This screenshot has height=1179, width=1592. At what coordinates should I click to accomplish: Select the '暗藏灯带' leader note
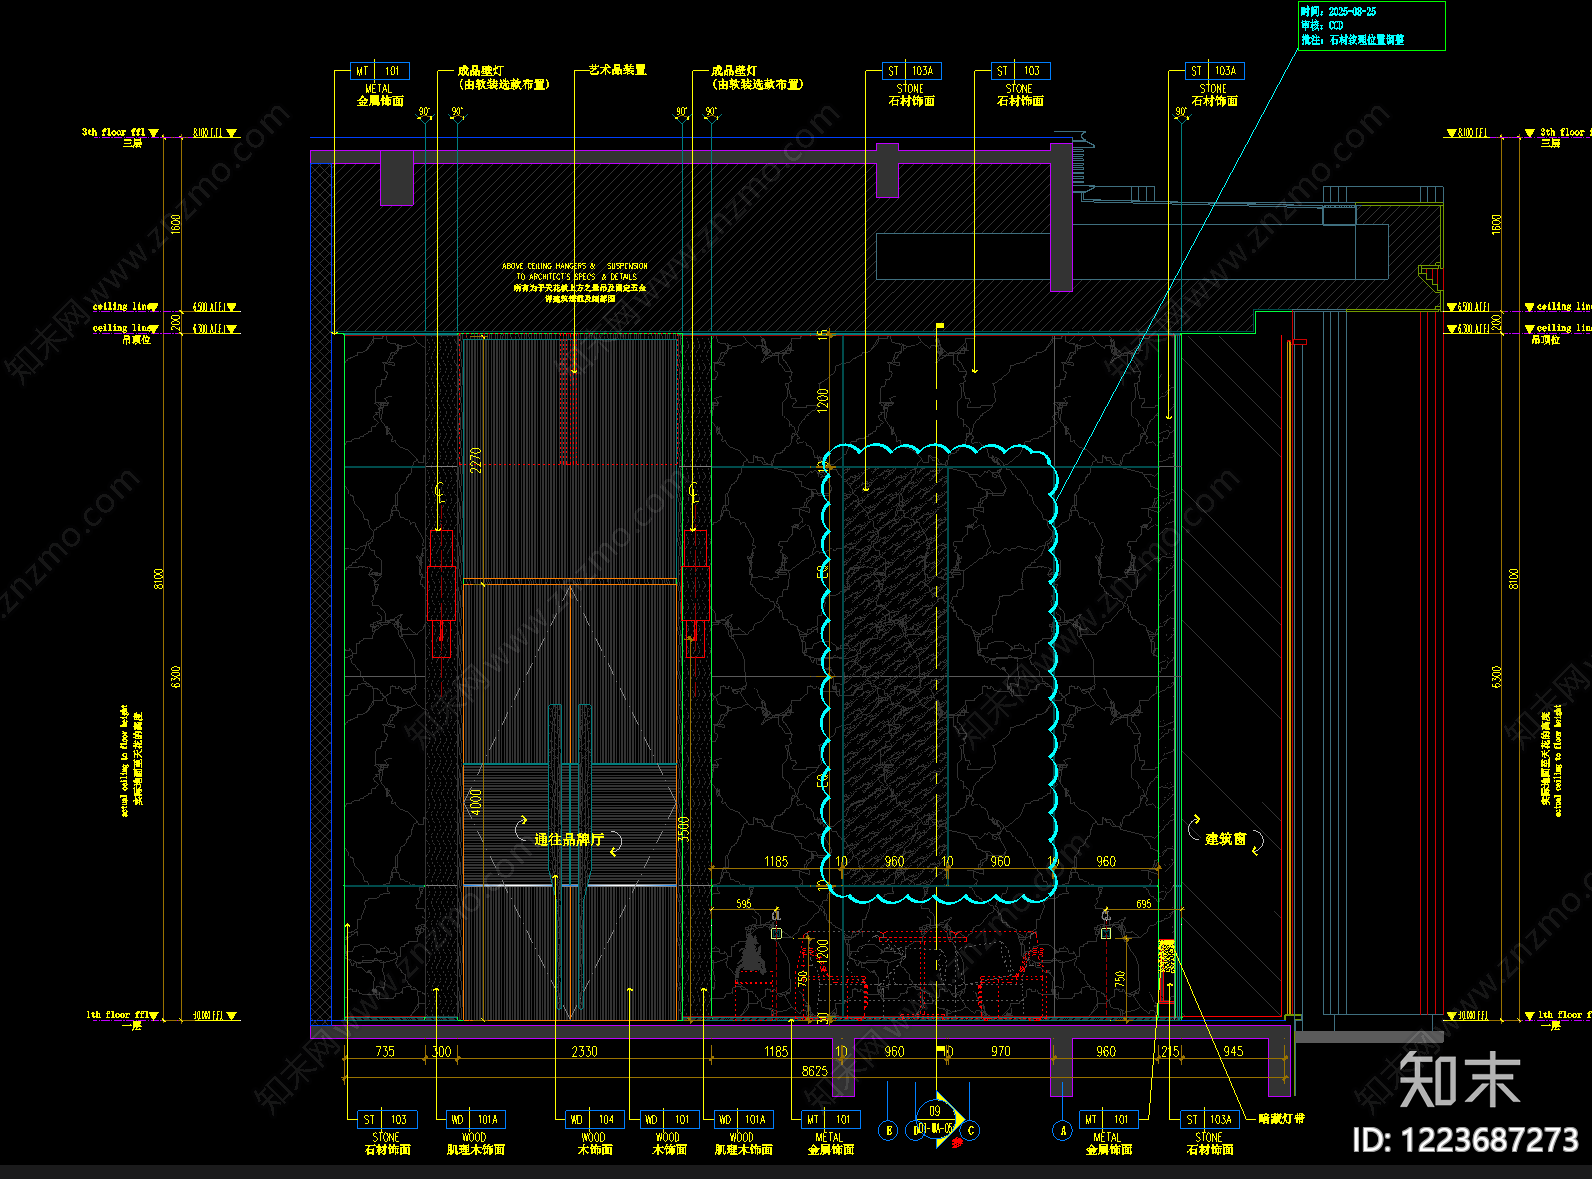click(1282, 1119)
